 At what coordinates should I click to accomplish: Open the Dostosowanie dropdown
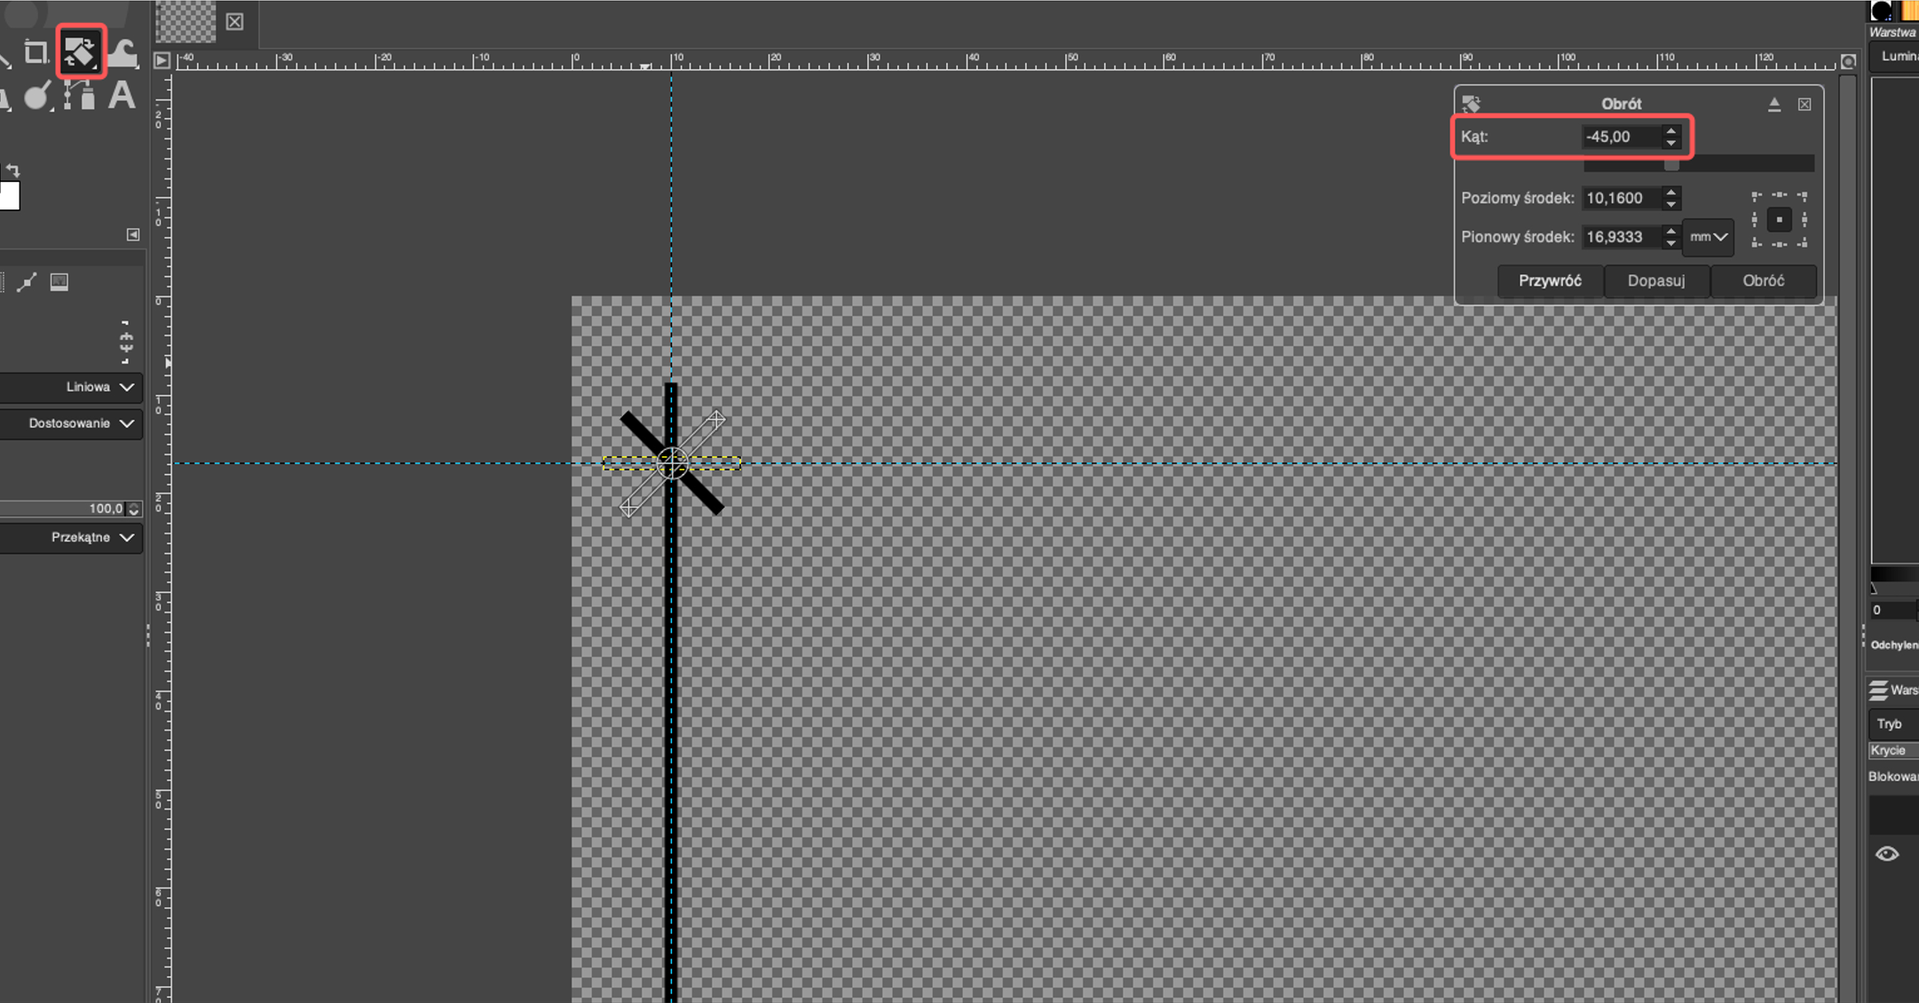70,424
